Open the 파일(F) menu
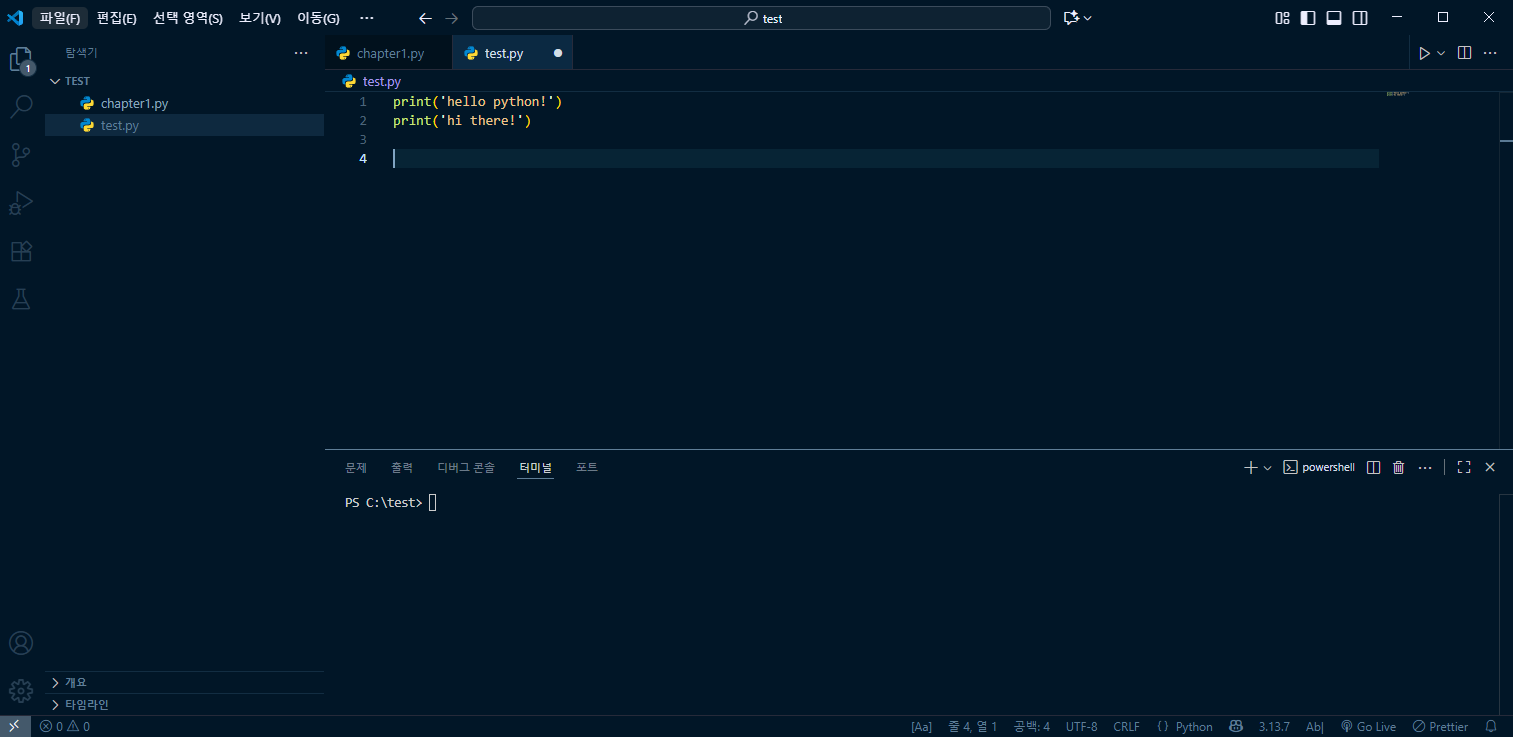Screen dimensions: 1513x737 tap(60, 18)
